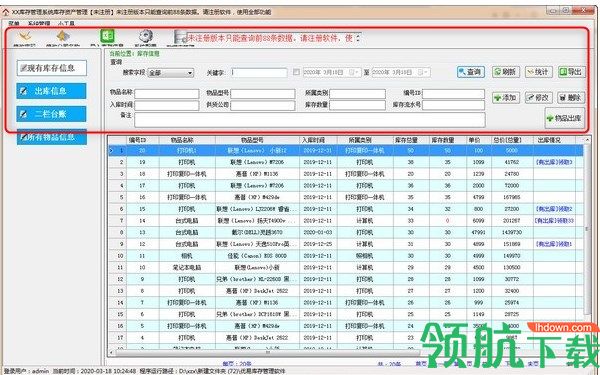Click the orange stacked-layers toolbar icon
This screenshot has width=600, height=375.
pyautogui.click(x=63, y=36)
